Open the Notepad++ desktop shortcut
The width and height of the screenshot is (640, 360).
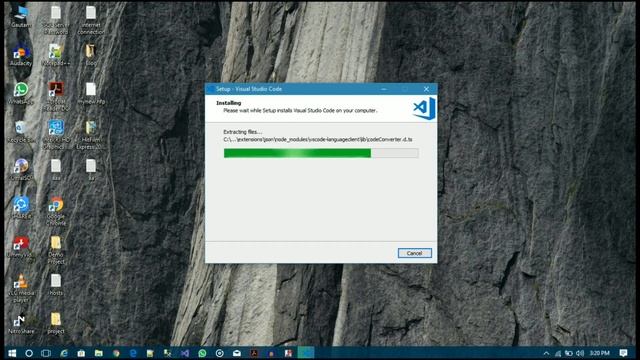pyautogui.click(x=56, y=56)
